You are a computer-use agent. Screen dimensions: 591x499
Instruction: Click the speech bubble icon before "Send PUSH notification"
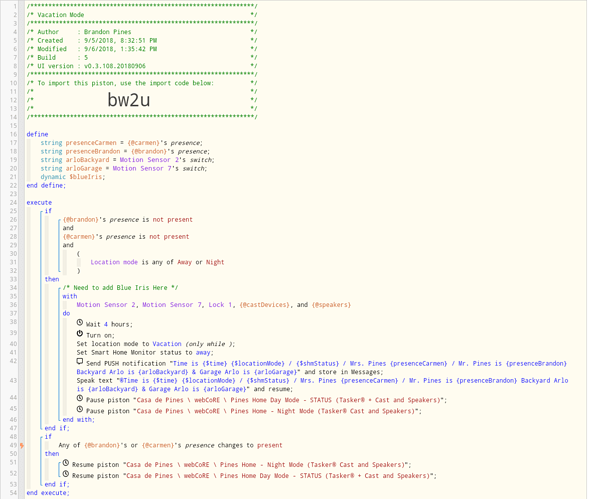(x=80, y=361)
